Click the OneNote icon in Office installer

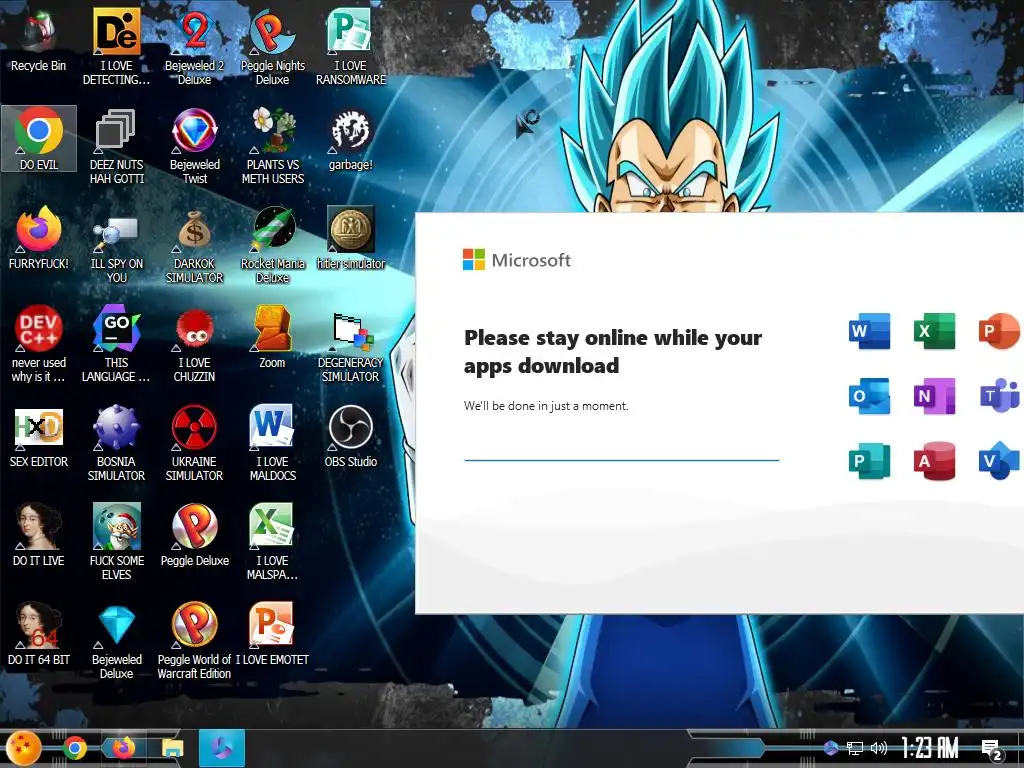coord(935,396)
